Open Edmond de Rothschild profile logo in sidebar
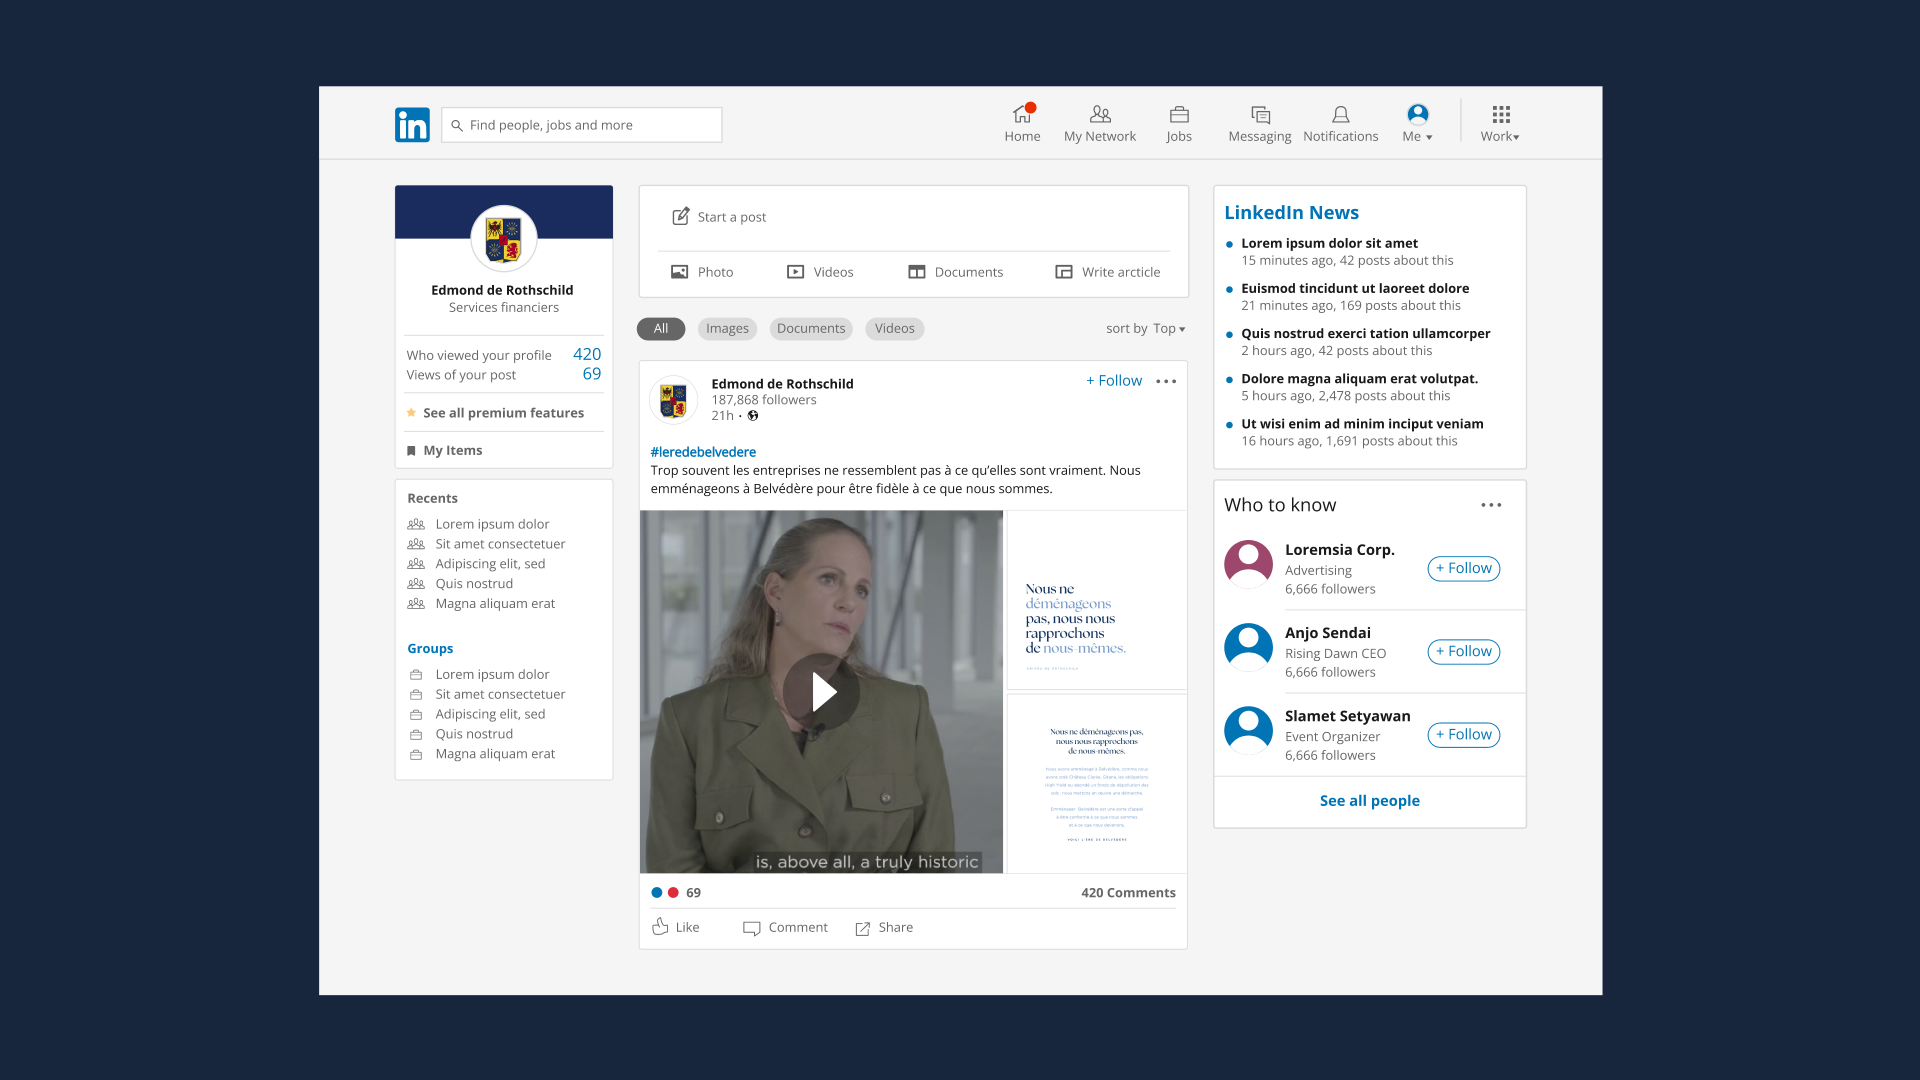Image resolution: width=1920 pixels, height=1080 pixels. (504, 239)
